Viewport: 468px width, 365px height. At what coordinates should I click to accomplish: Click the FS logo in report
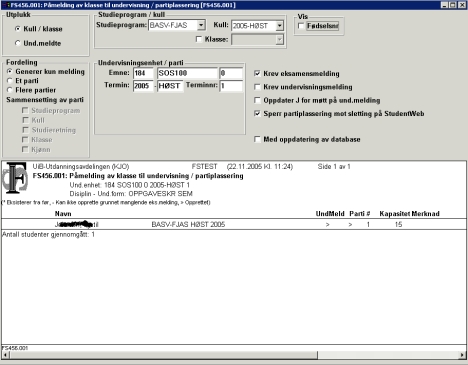point(16,178)
